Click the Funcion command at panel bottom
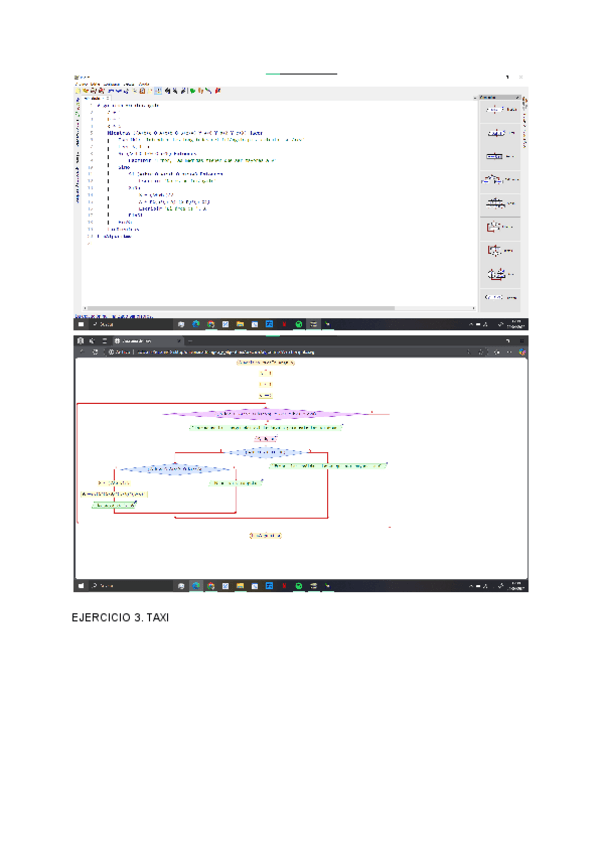 coord(499,297)
